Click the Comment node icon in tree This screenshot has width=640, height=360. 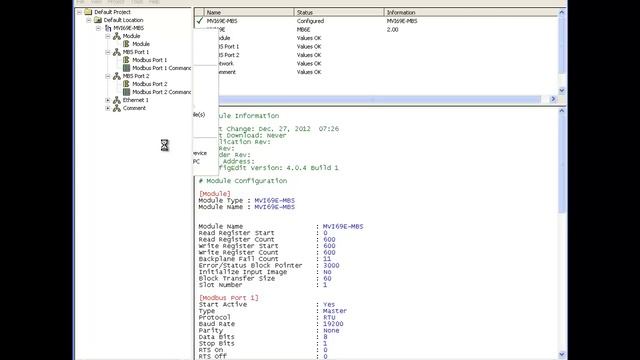click(x=117, y=108)
